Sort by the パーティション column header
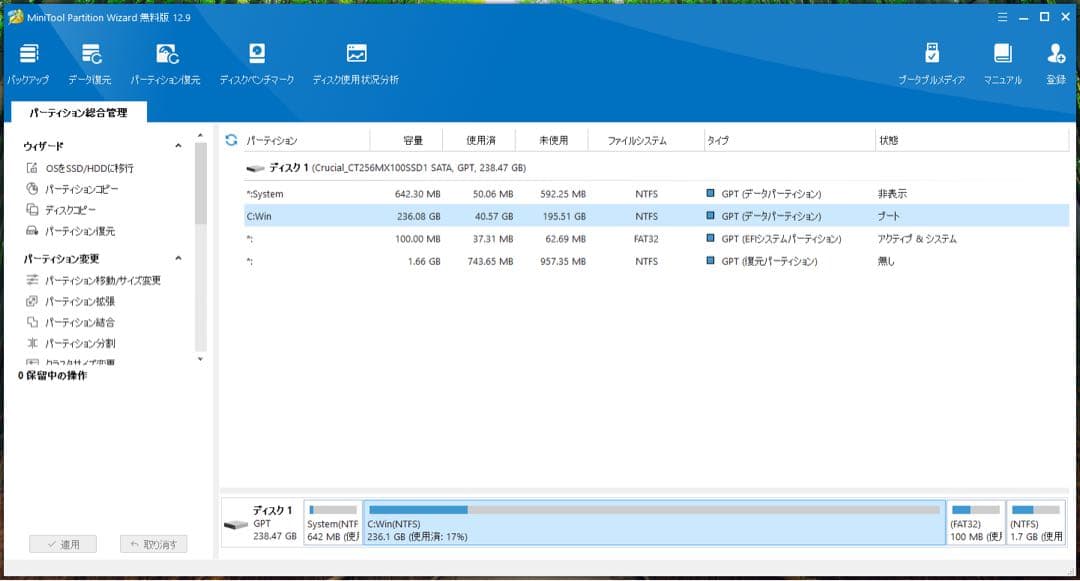The width and height of the screenshot is (1080, 581). click(x=271, y=140)
